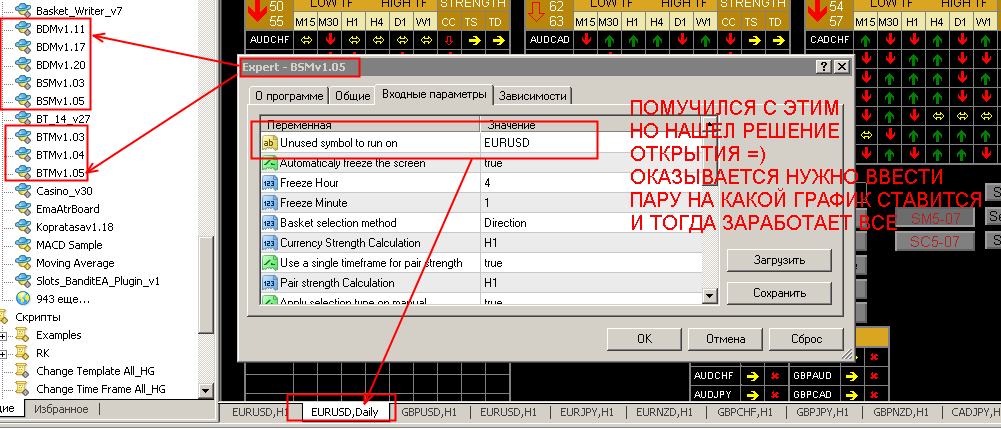This screenshot has height=429, width=1001.
Task: Click the EmaAtrBoard expert icon
Action: click(x=24, y=209)
